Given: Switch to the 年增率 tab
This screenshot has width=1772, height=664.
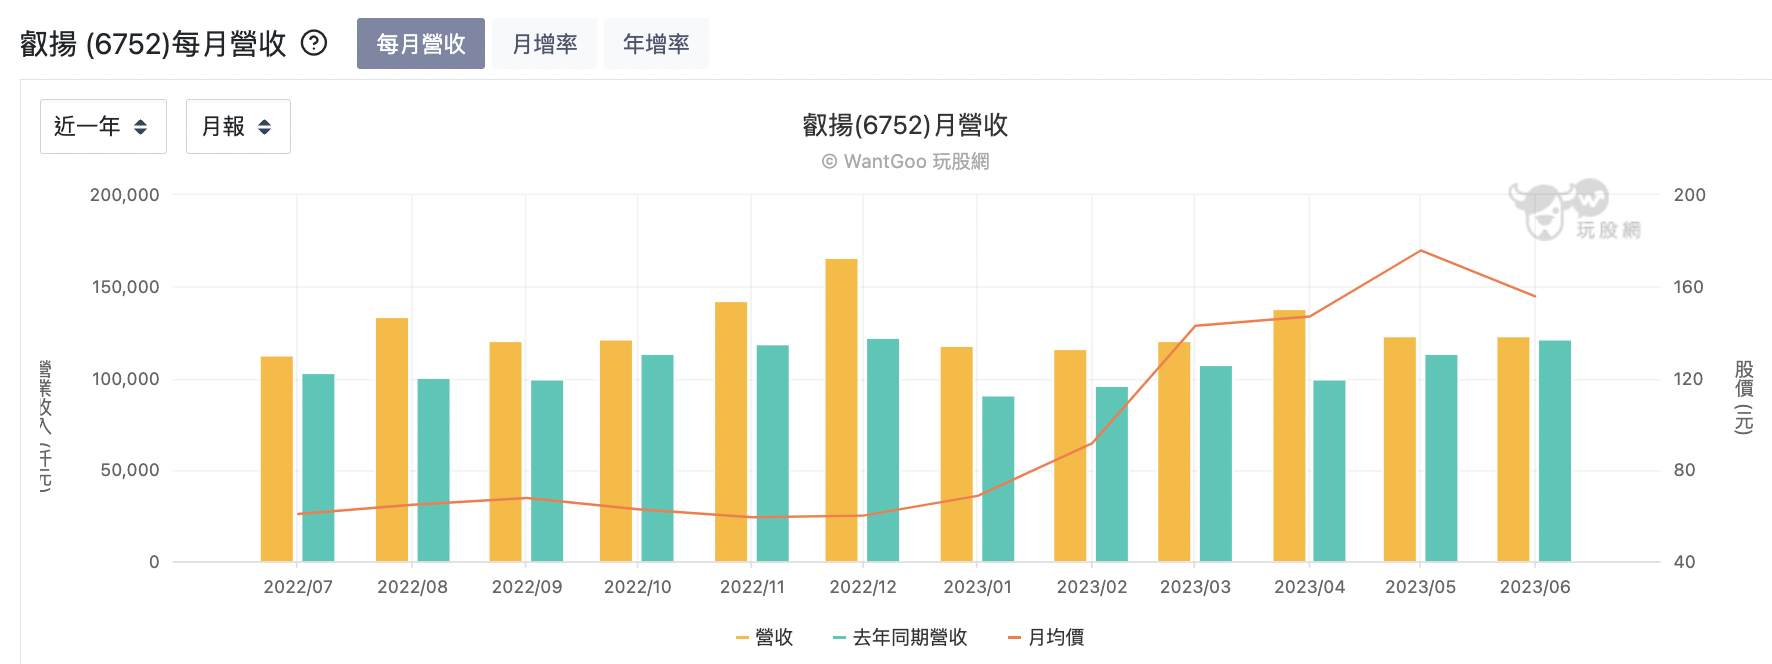Looking at the screenshot, I should 656,44.
